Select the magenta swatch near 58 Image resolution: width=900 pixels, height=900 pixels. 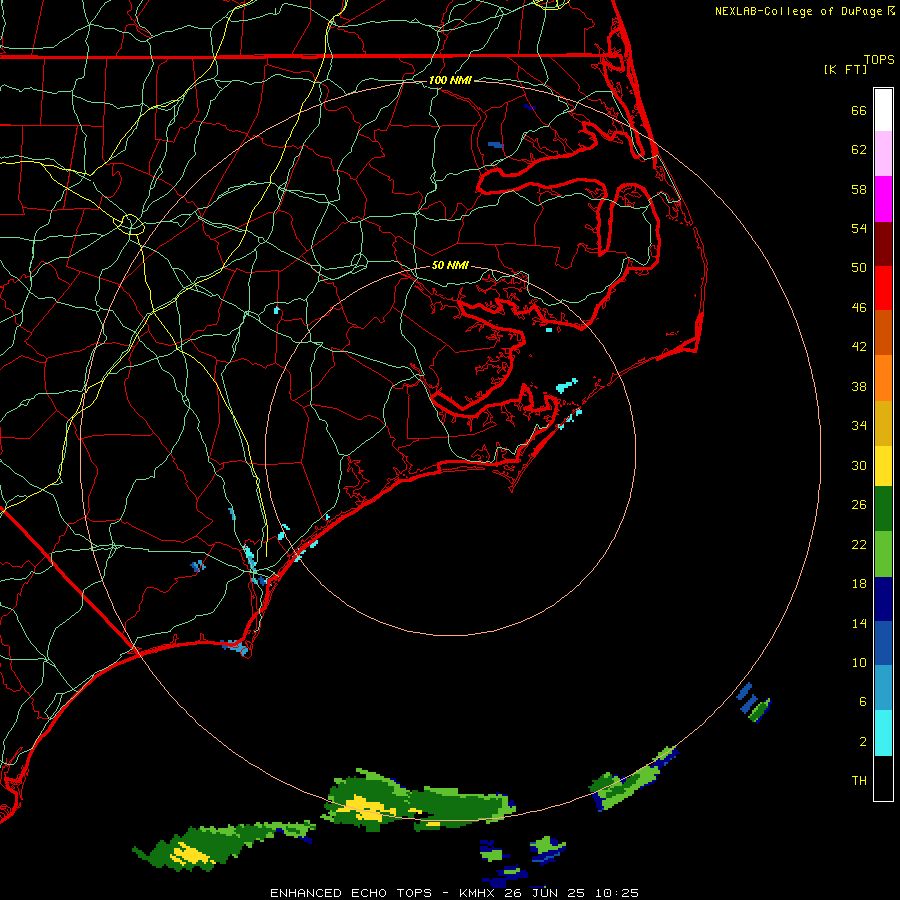(x=883, y=199)
